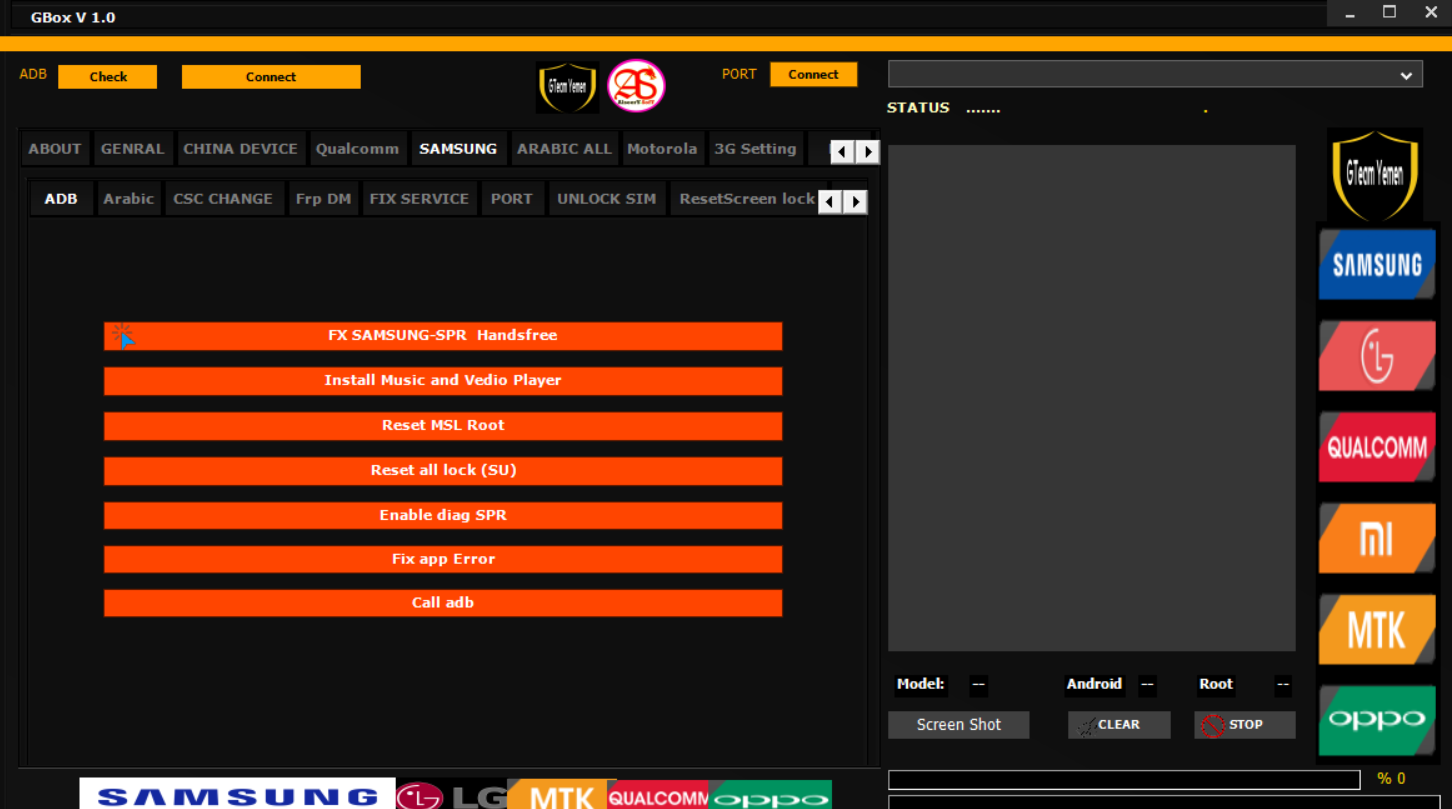This screenshot has width=1452, height=809.
Task: Click the Model value field
Action: coord(978,685)
